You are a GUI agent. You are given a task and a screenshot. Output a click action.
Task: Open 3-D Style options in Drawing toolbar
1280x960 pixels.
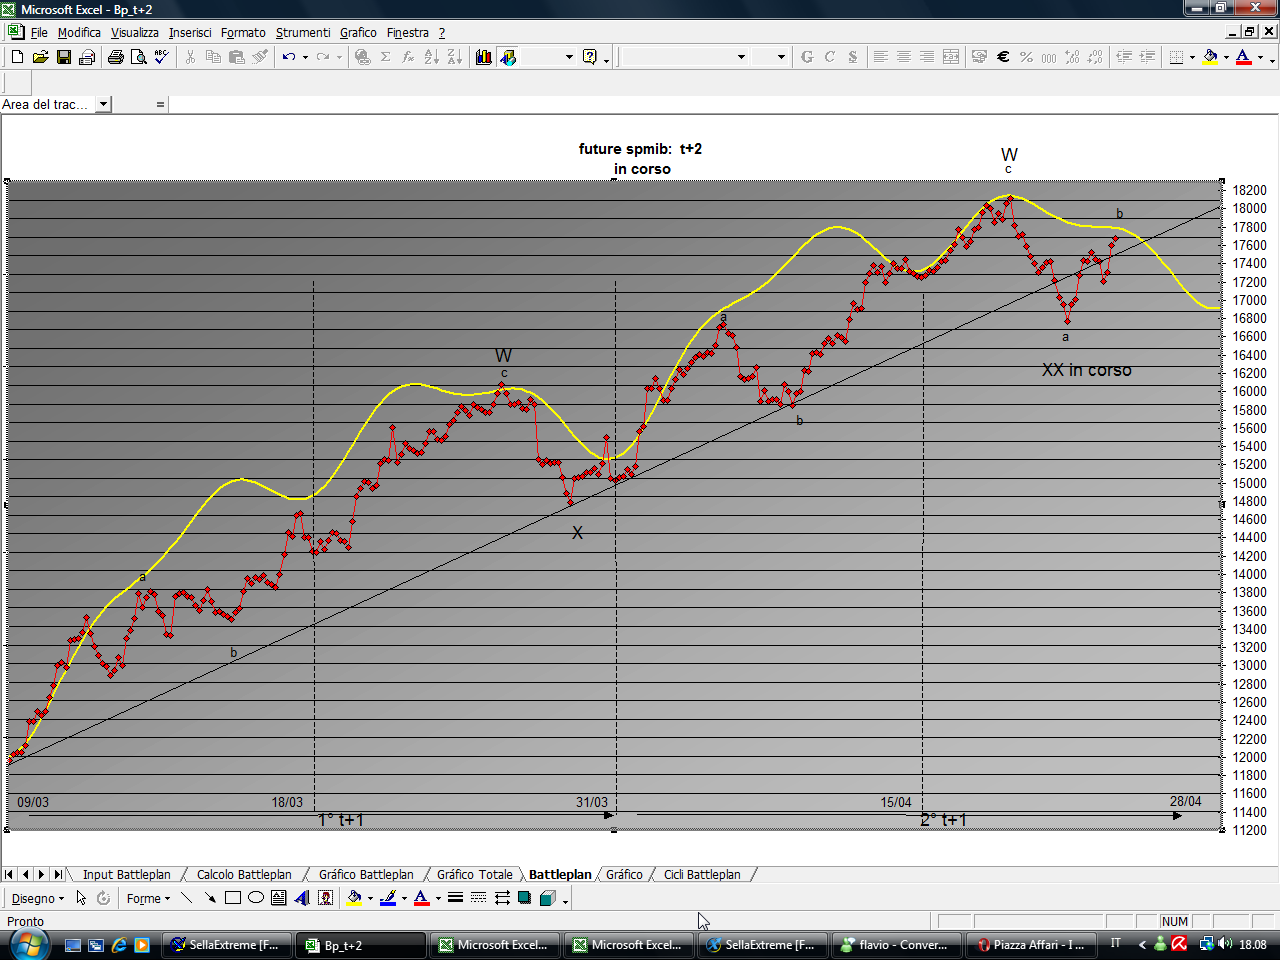[x=547, y=898]
